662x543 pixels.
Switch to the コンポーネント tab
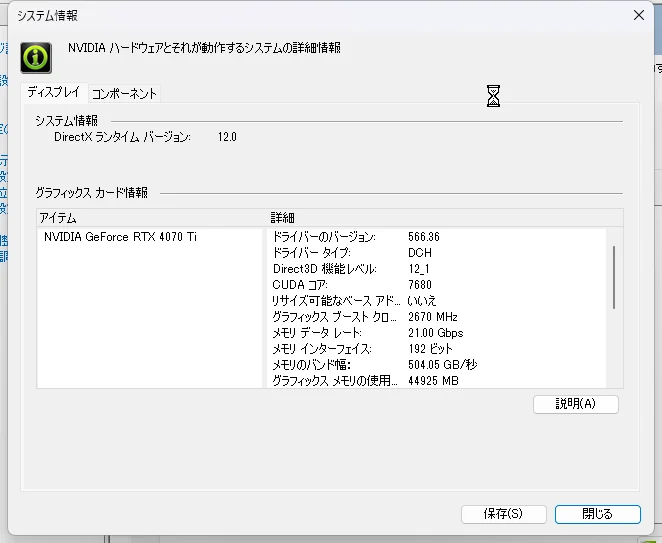[124, 93]
